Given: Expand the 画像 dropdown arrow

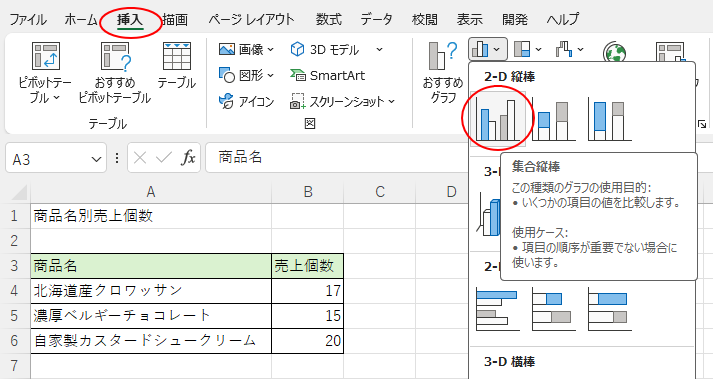Looking at the screenshot, I should pos(271,49).
